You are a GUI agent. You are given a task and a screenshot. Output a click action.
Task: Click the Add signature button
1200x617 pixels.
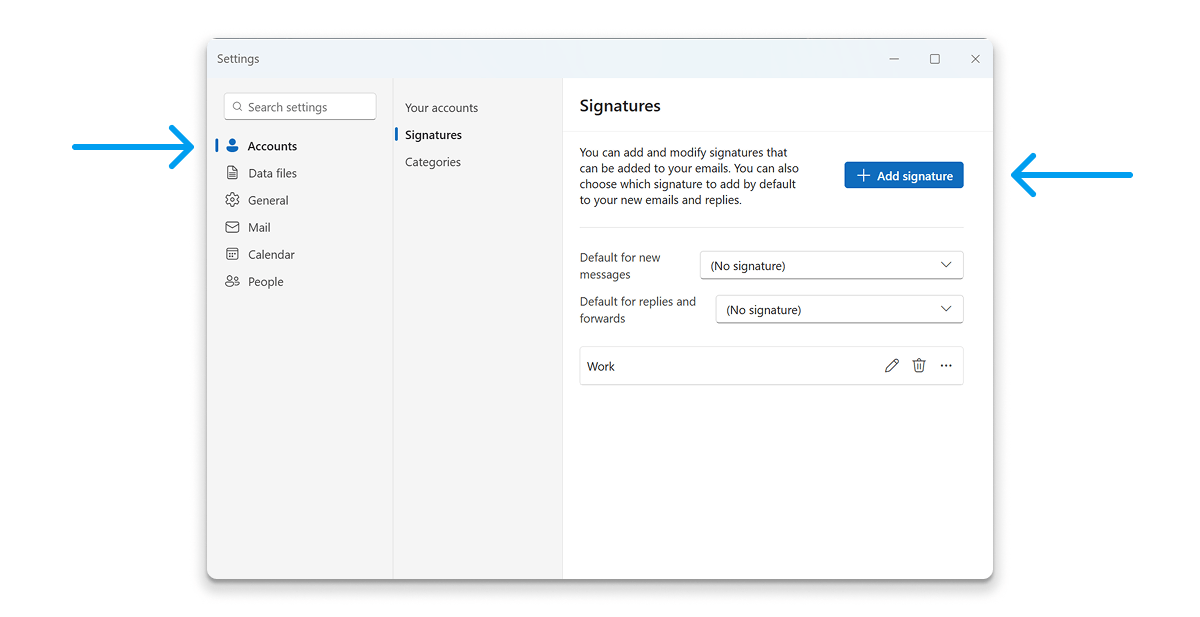904,175
